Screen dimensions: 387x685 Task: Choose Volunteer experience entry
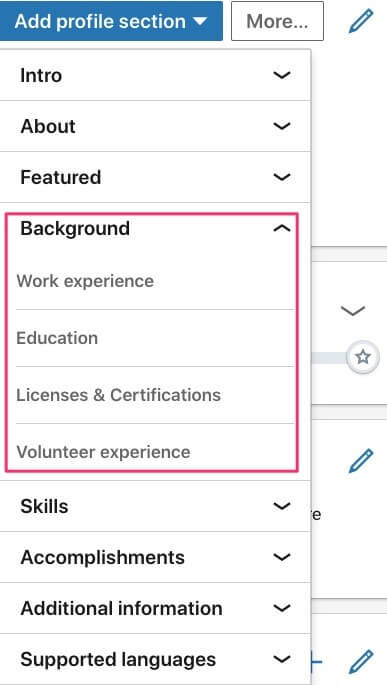[x=155, y=451]
